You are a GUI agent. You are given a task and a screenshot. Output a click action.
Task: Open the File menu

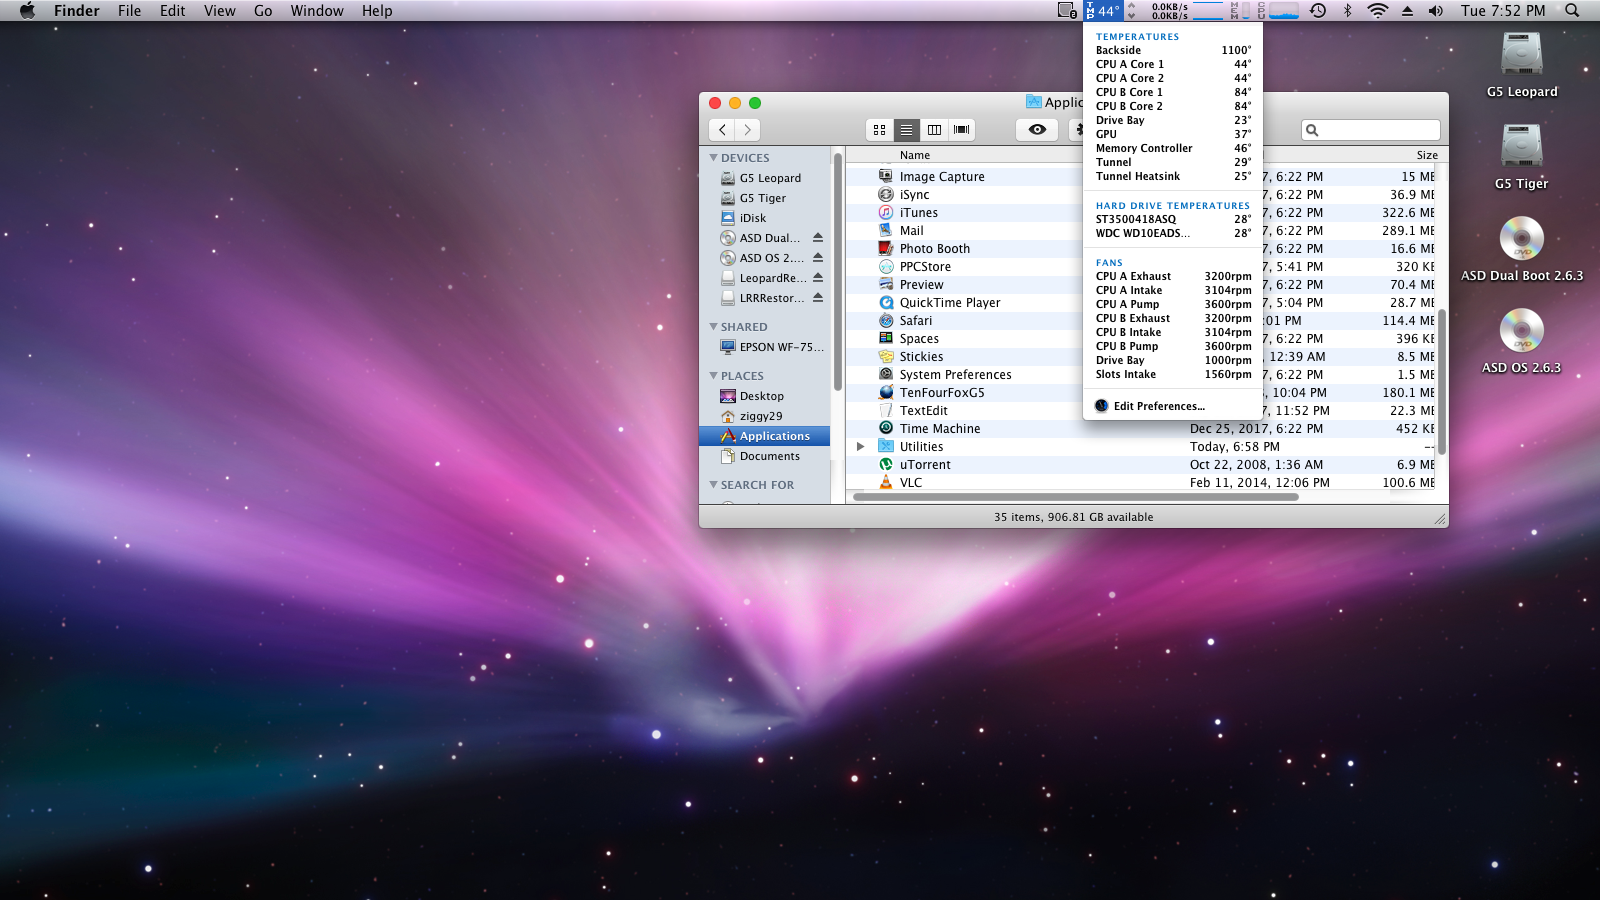129,11
